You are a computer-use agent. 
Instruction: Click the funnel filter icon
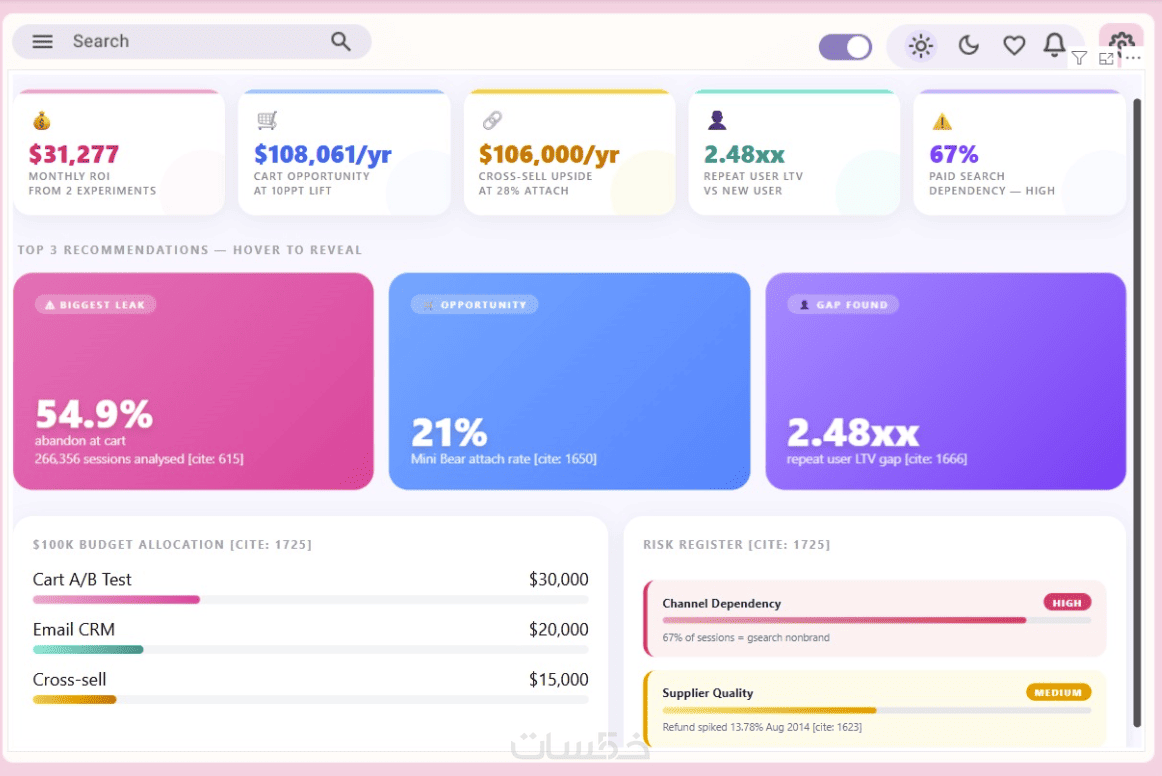(x=1079, y=58)
